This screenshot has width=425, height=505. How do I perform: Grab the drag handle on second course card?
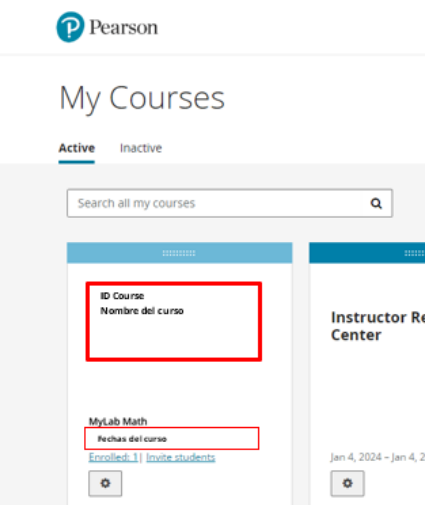tap(414, 253)
